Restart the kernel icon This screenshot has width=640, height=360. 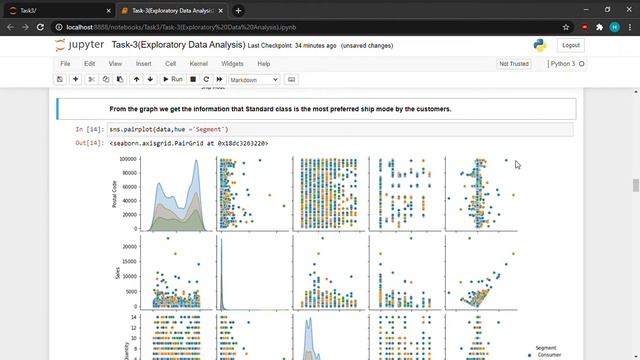tap(206, 79)
